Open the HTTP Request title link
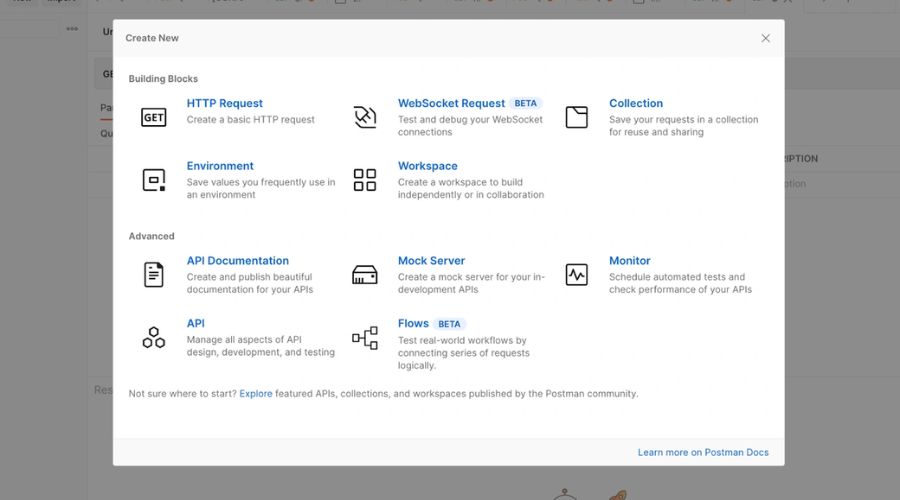The height and width of the screenshot is (500, 900). click(x=225, y=103)
